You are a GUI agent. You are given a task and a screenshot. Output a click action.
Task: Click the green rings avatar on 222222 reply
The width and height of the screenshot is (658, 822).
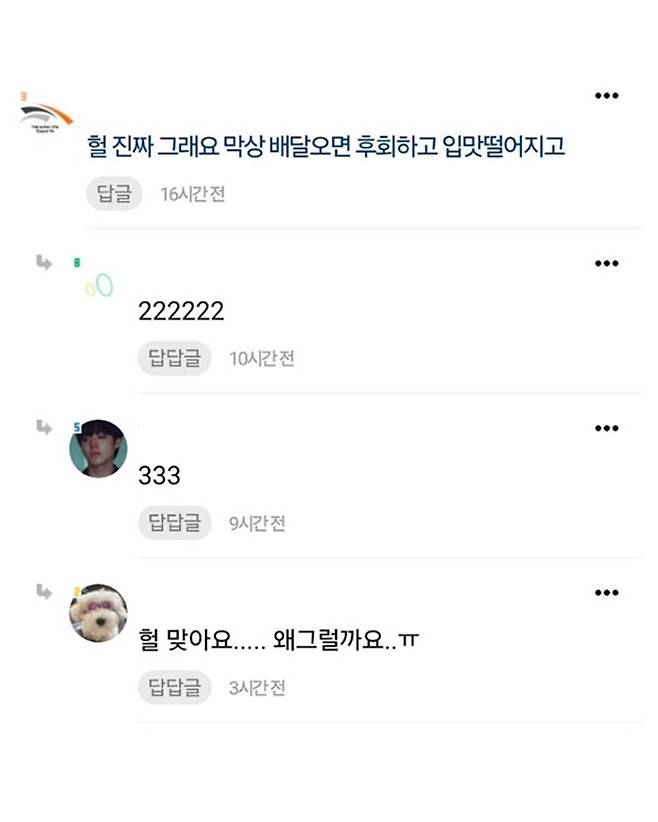[x=99, y=286]
